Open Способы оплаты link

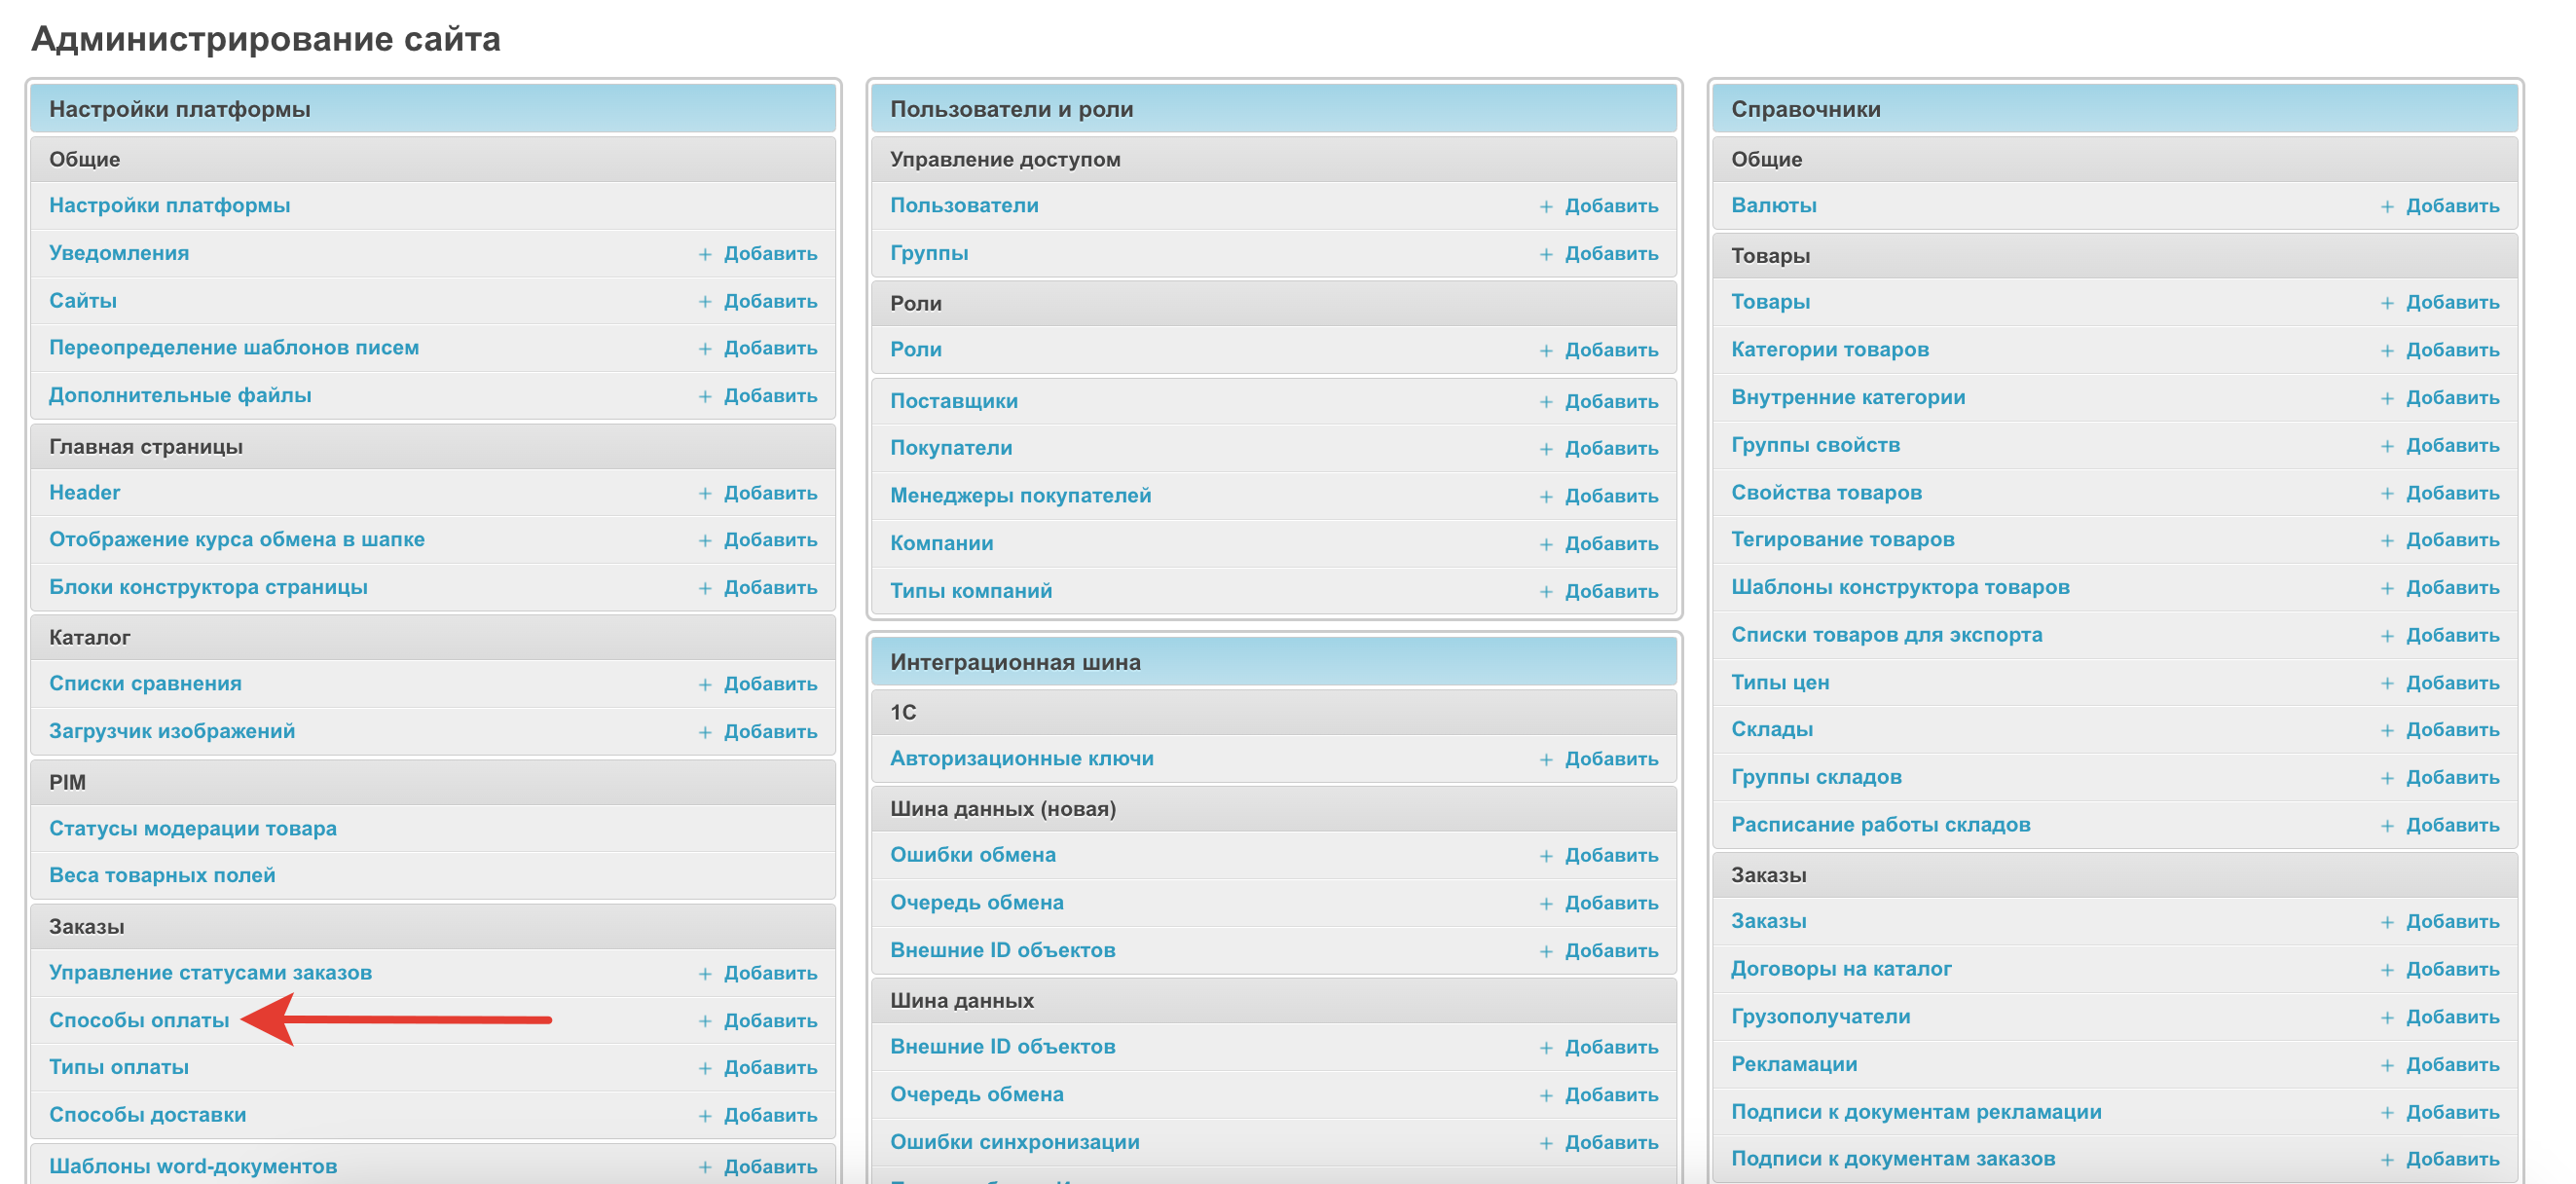click(x=139, y=1020)
